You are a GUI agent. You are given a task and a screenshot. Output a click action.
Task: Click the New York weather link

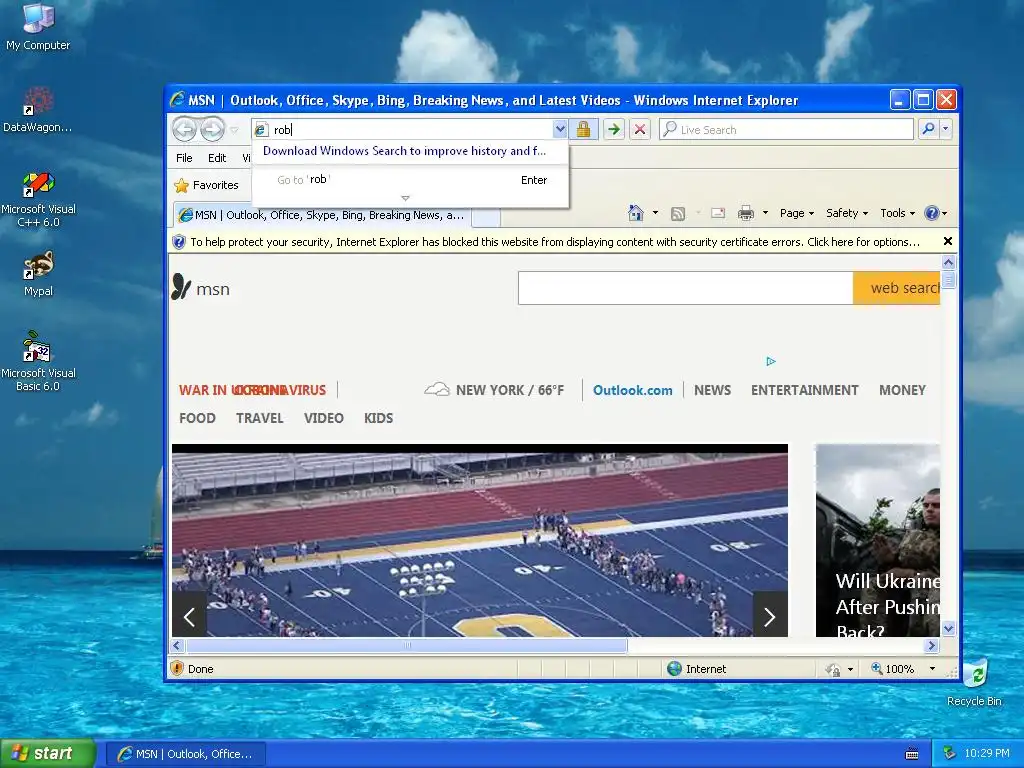[x=494, y=390]
